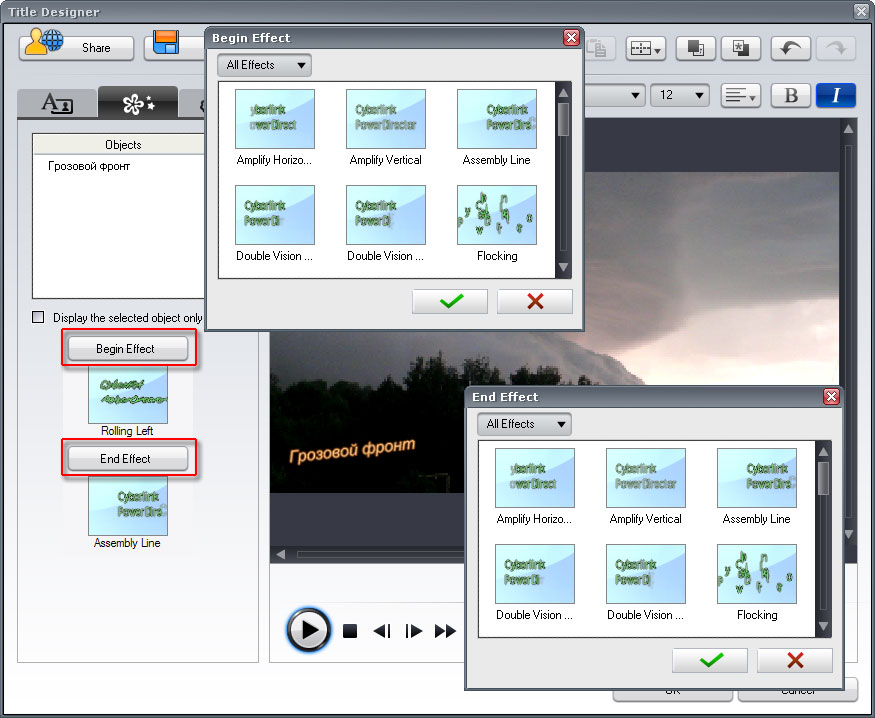Cancel End Effect with red X button
Screen dimensions: 875x718
pos(795,661)
